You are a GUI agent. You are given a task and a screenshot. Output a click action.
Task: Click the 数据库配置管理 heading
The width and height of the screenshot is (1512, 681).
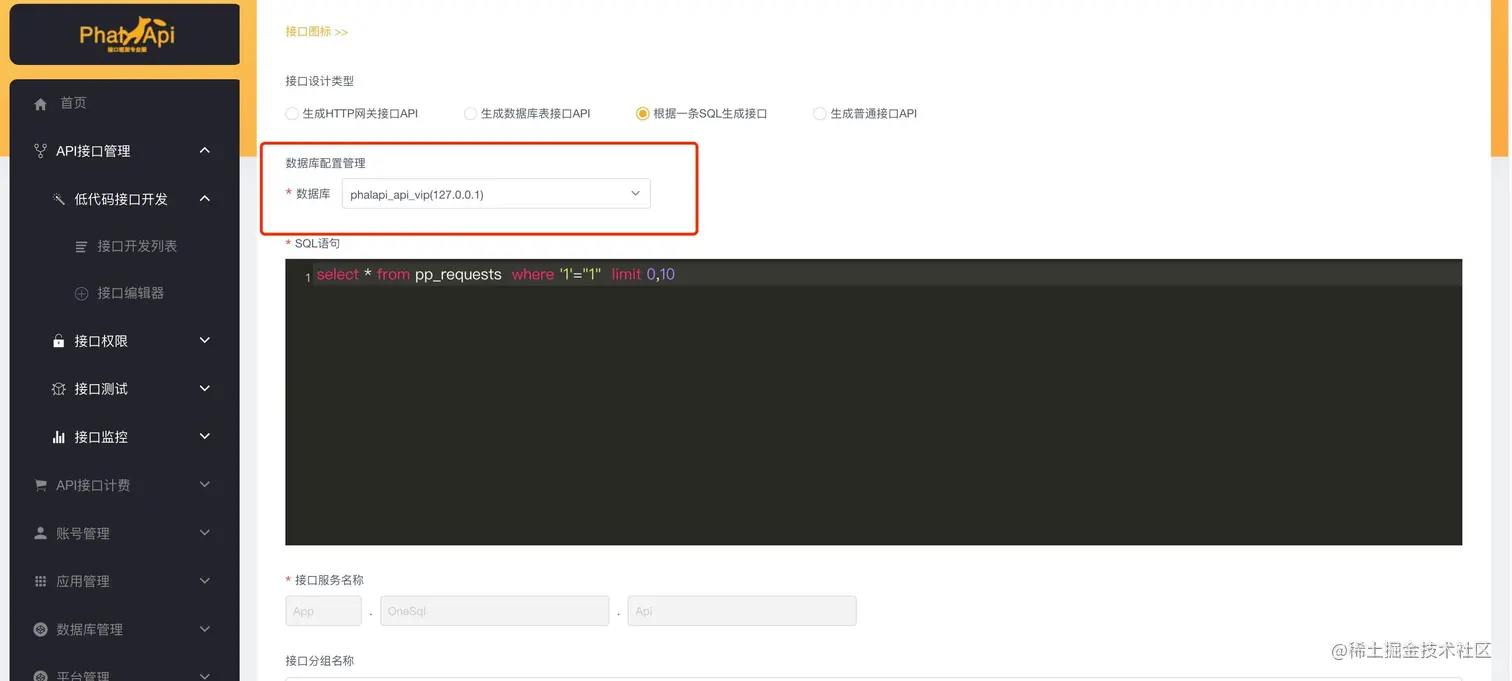[325, 163]
